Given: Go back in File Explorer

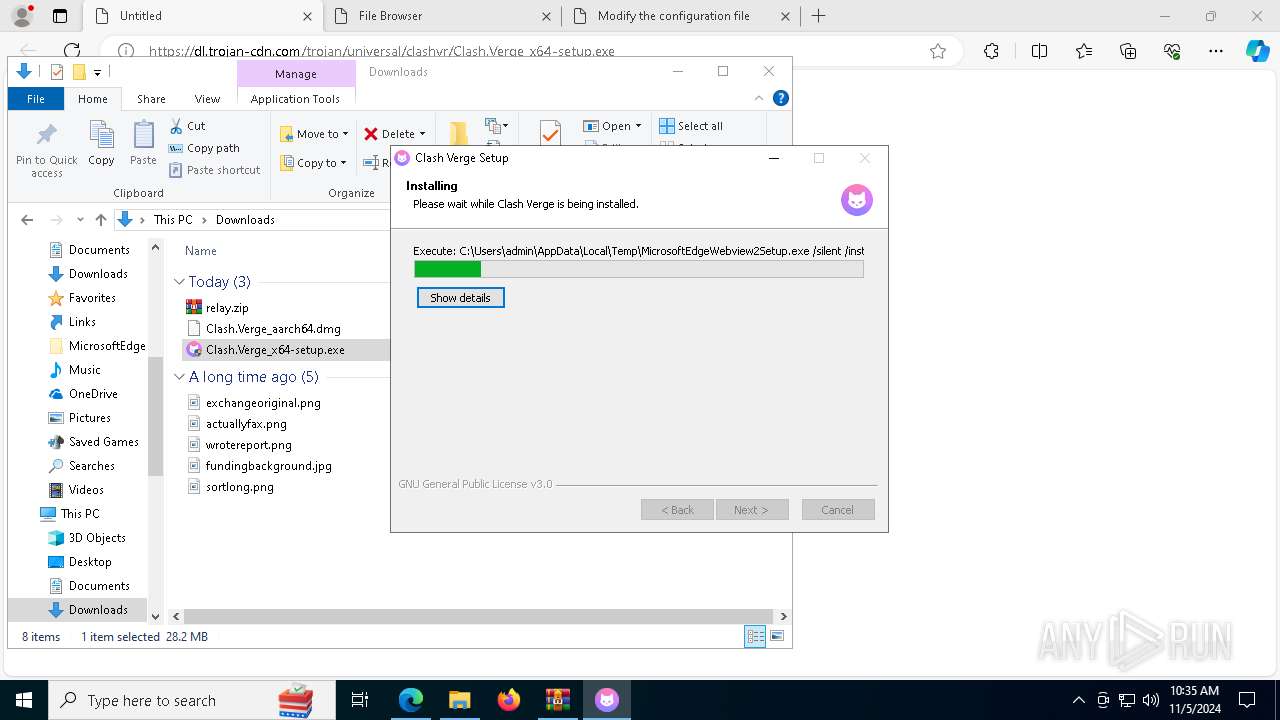Looking at the screenshot, I should (x=27, y=220).
